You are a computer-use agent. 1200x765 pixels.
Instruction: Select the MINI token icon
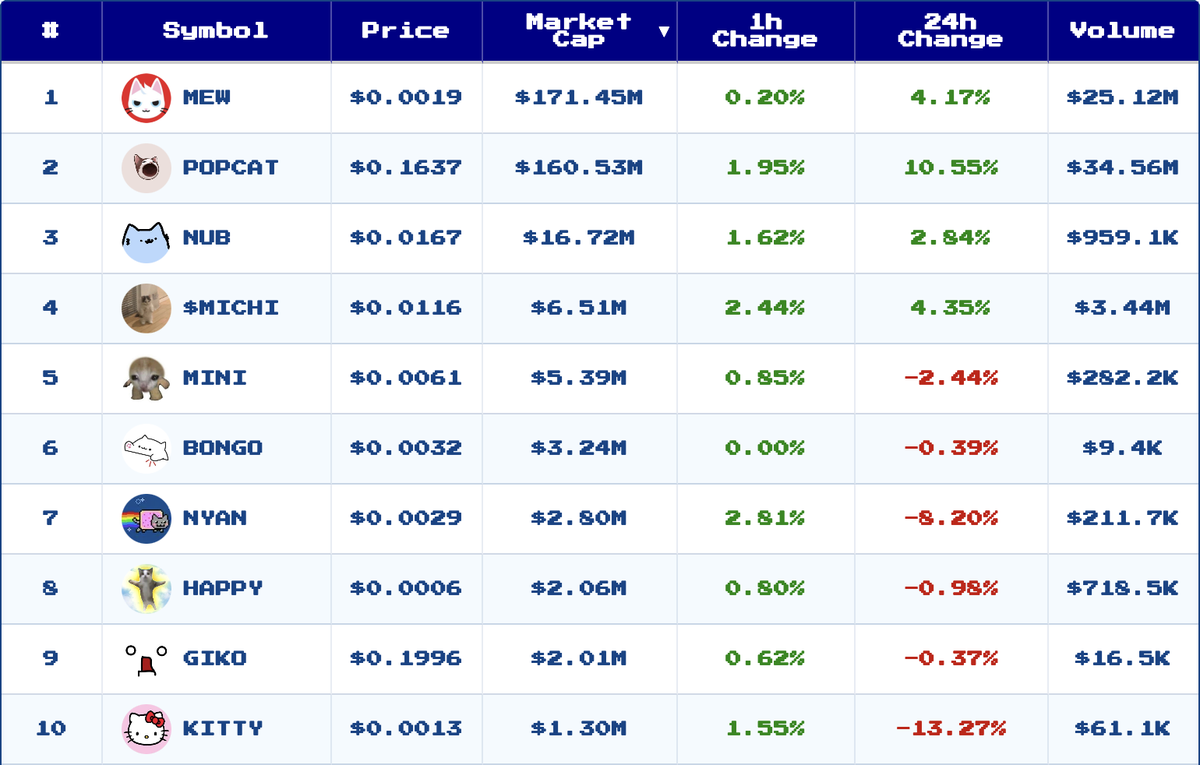(146, 378)
